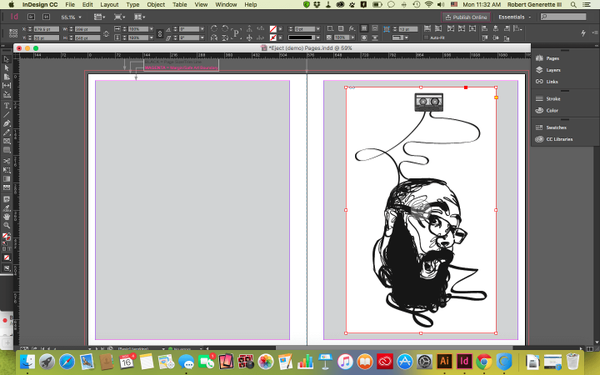
Task: Click the width W input field
Action: click(x=87, y=29)
